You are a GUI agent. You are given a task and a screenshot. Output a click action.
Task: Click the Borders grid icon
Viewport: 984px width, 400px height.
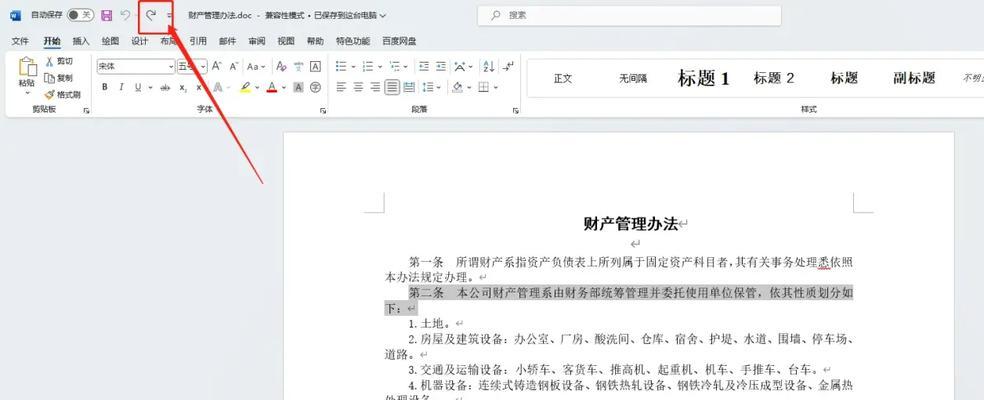click(x=483, y=87)
